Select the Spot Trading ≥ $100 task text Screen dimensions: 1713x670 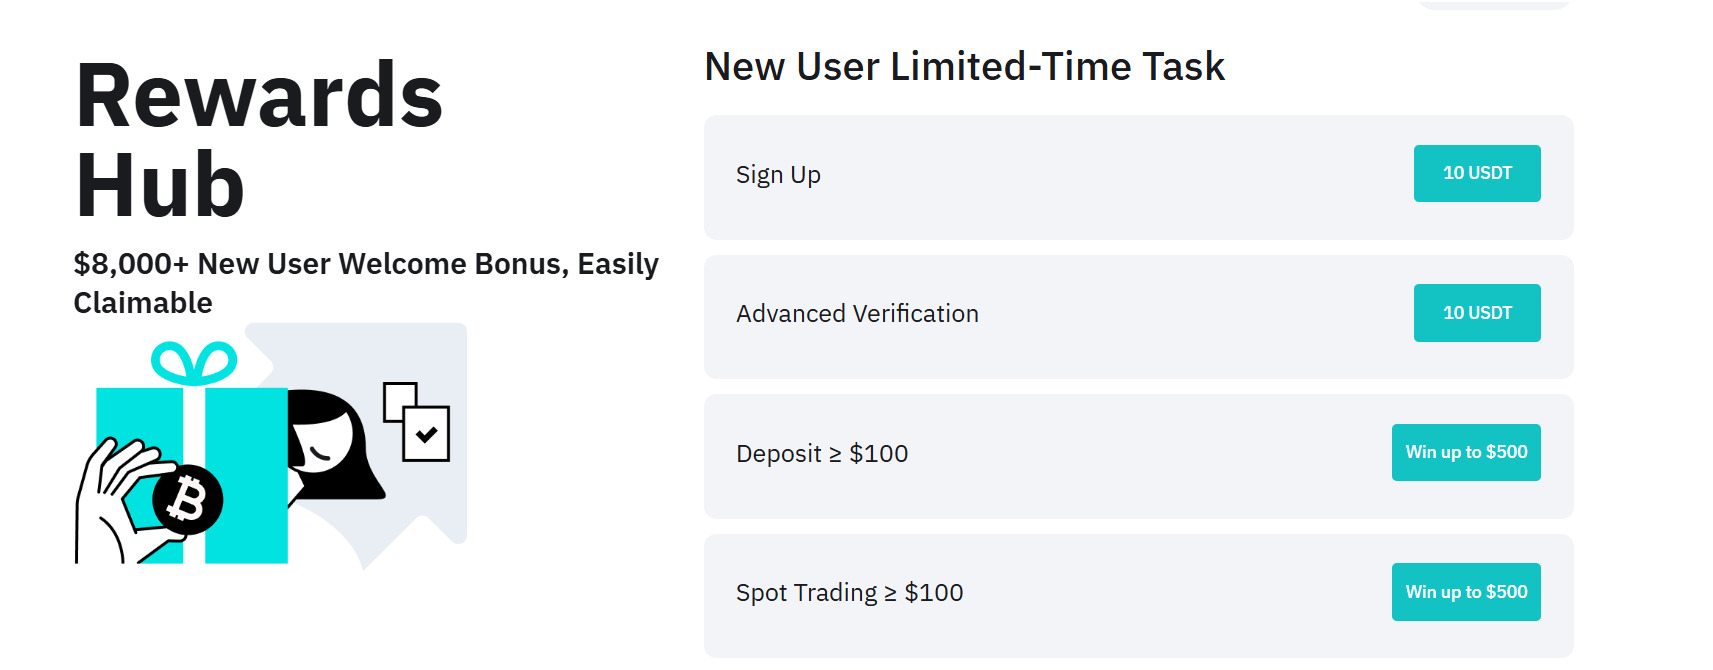click(x=849, y=593)
